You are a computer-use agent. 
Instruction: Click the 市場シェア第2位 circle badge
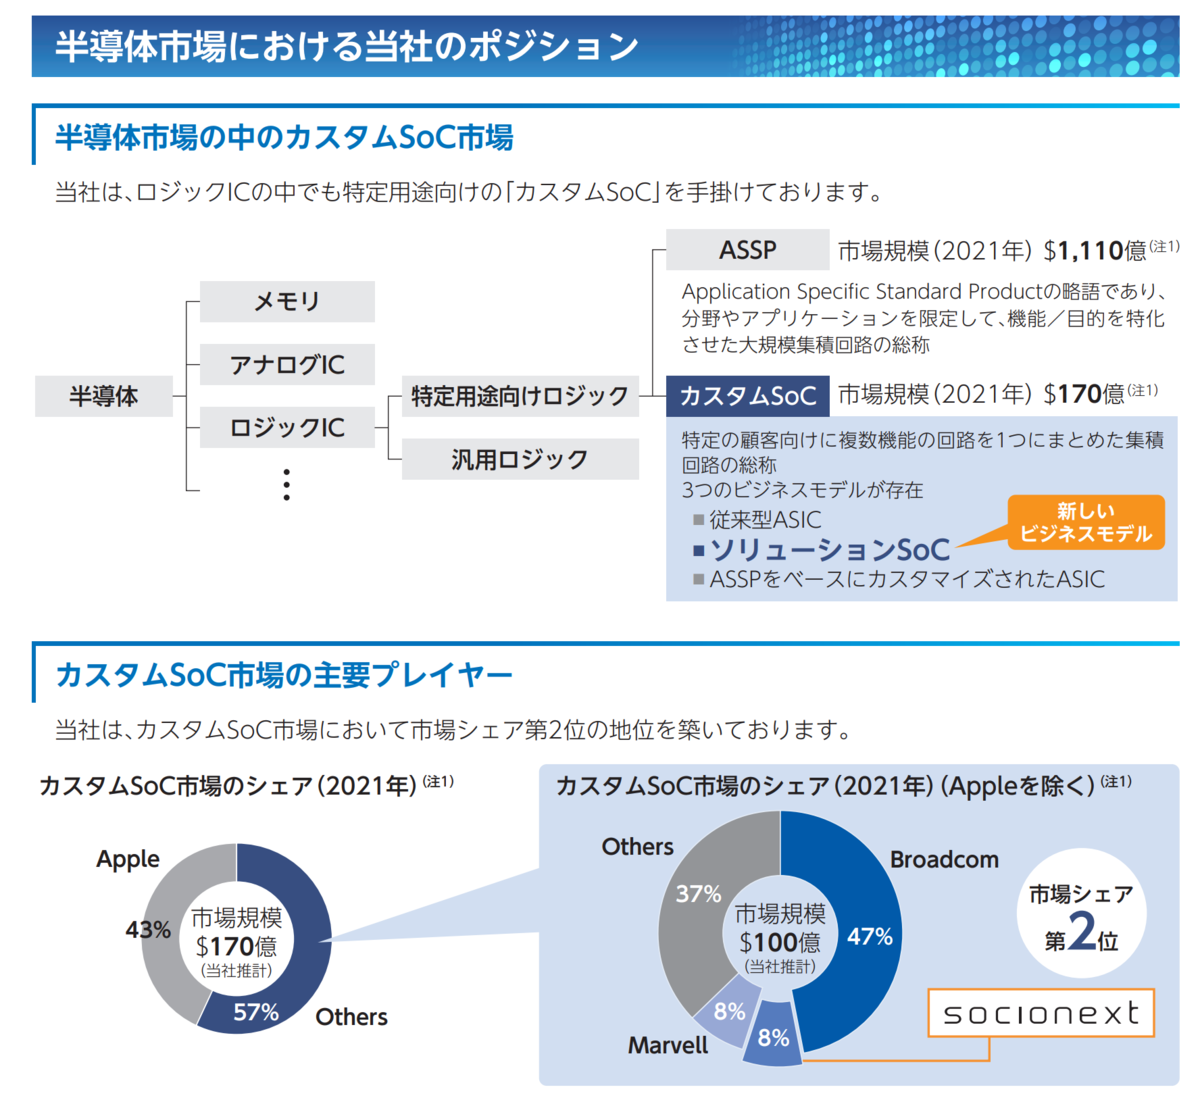1082,915
